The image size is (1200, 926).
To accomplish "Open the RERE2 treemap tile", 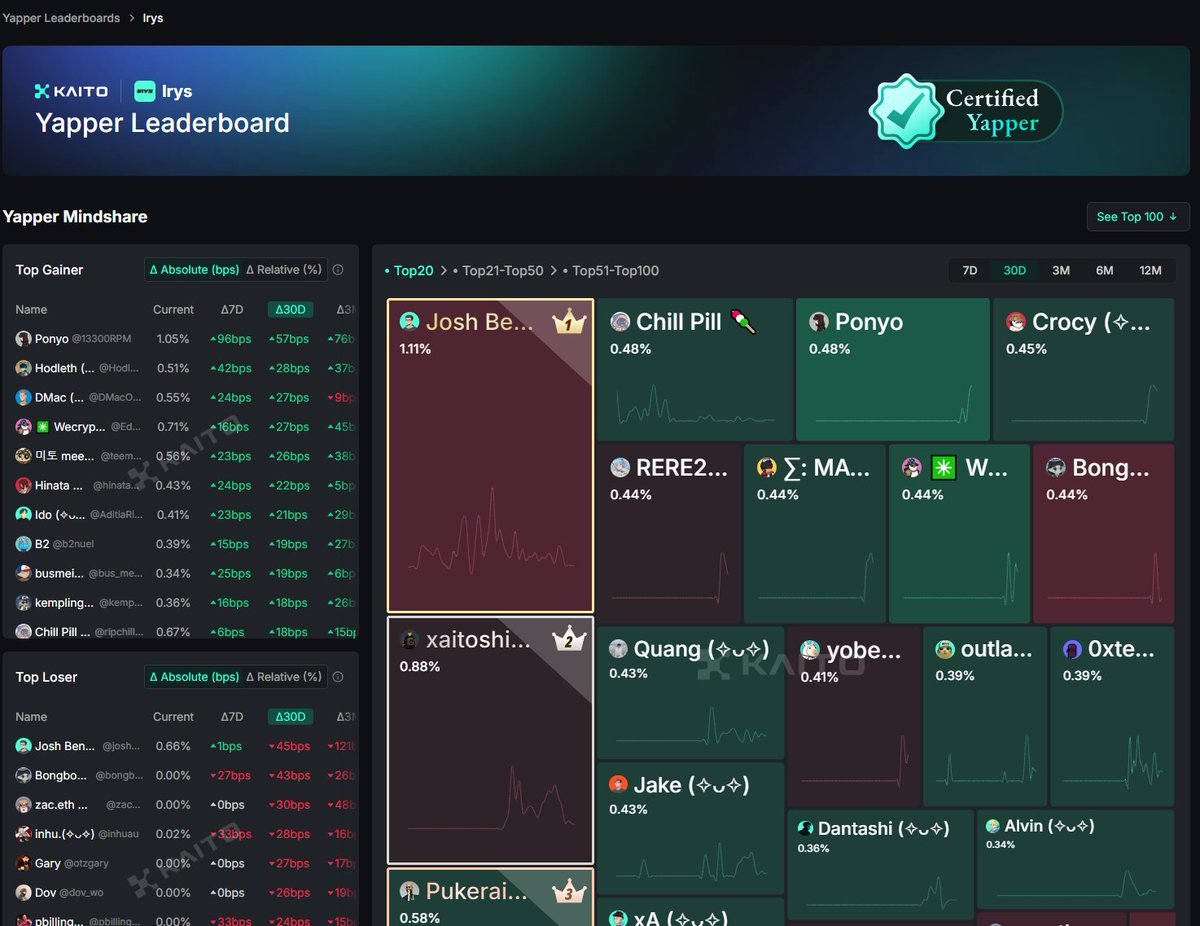I will point(670,534).
